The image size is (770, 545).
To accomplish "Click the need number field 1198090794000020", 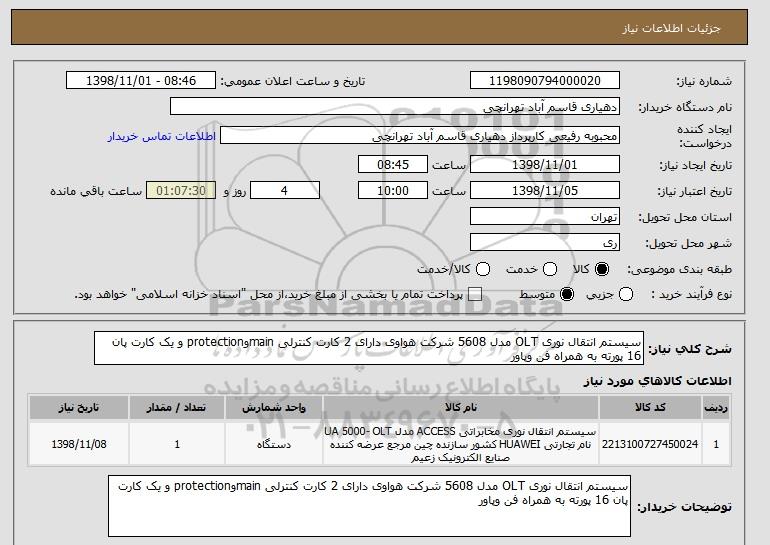I will click(545, 80).
